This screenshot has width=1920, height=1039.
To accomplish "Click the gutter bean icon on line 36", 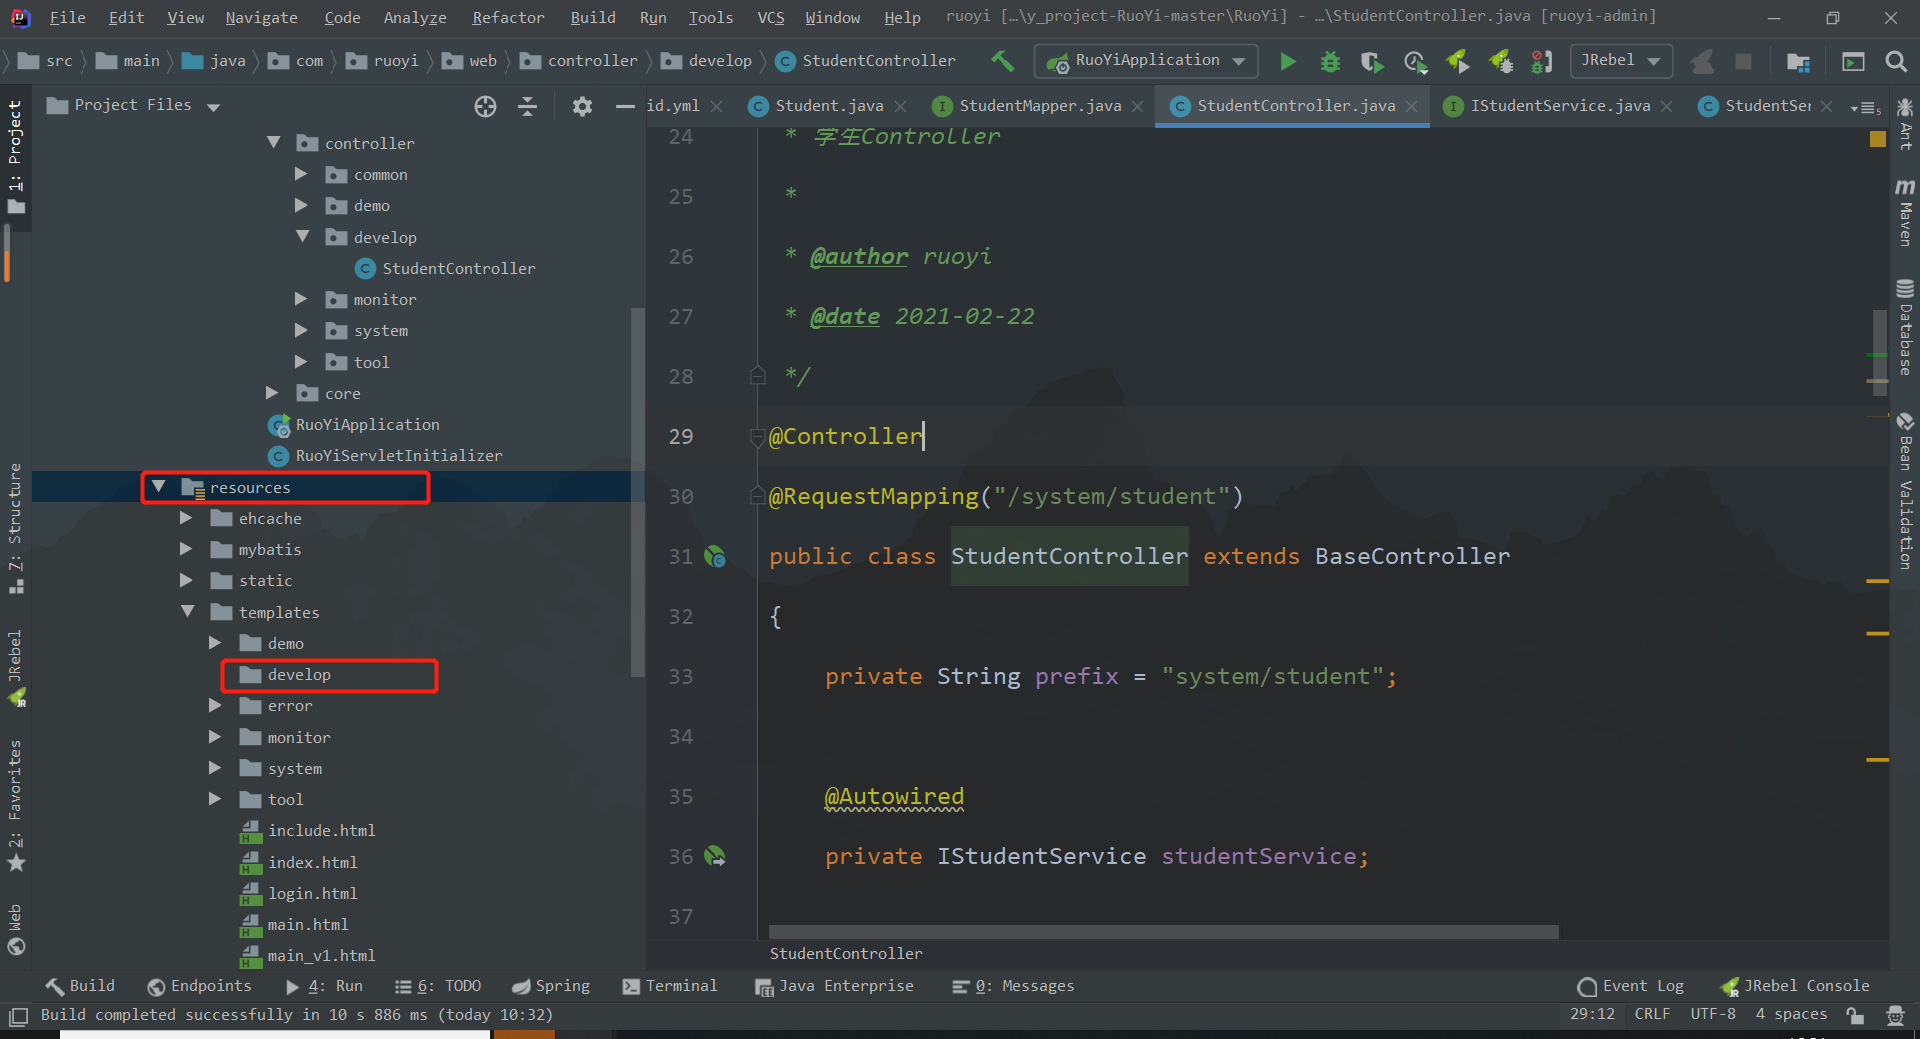I will pyautogui.click(x=715, y=856).
